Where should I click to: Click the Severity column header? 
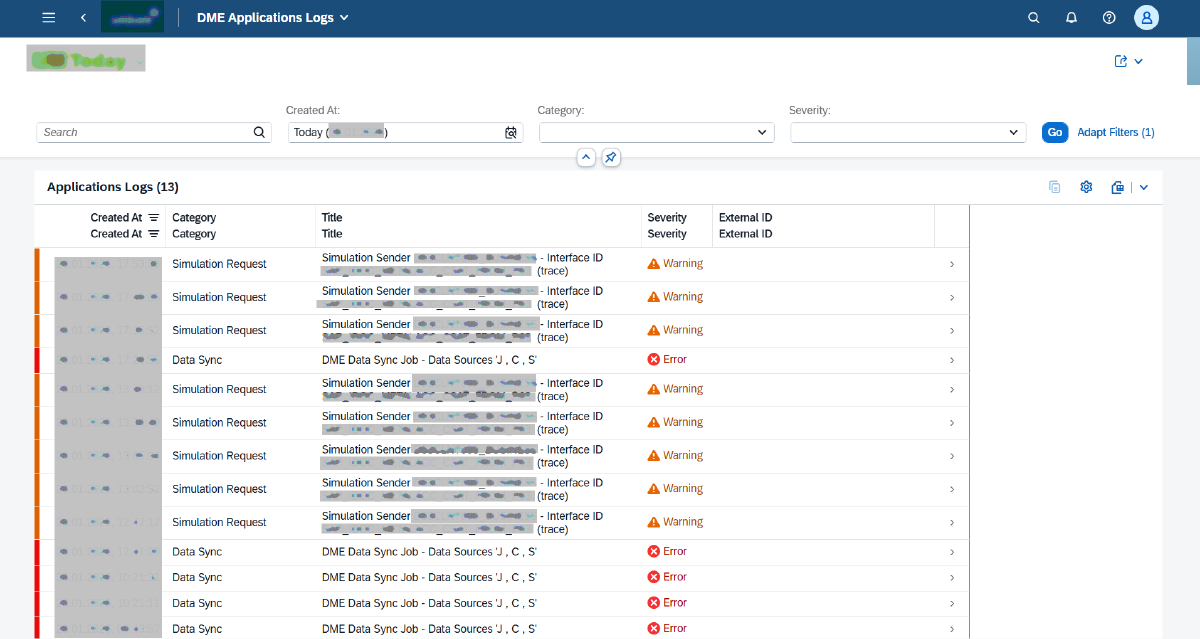[x=667, y=218]
